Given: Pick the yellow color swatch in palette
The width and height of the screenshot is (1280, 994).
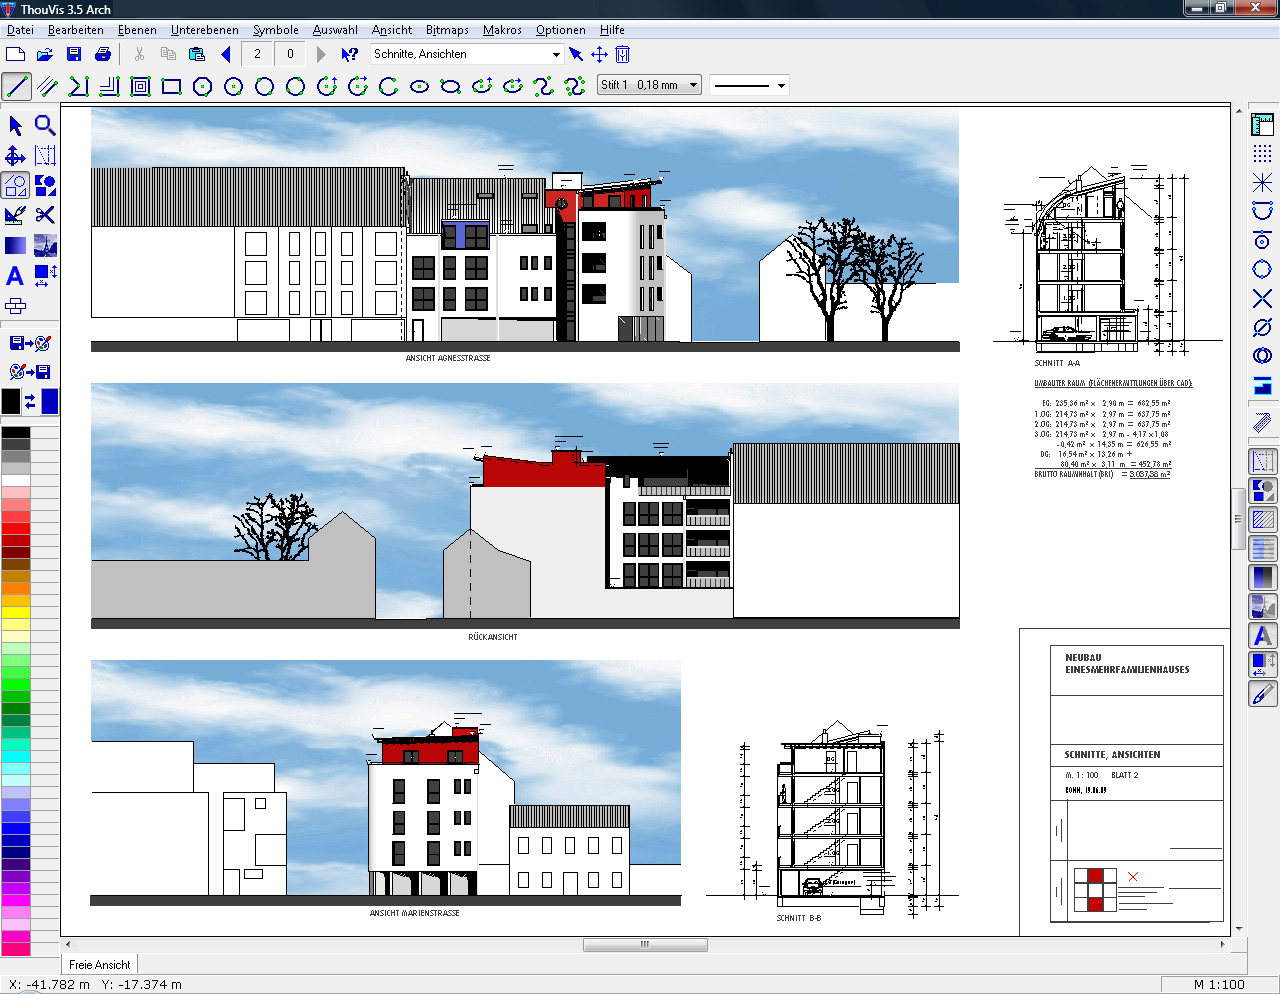Looking at the screenshot, I should (15, 612).
